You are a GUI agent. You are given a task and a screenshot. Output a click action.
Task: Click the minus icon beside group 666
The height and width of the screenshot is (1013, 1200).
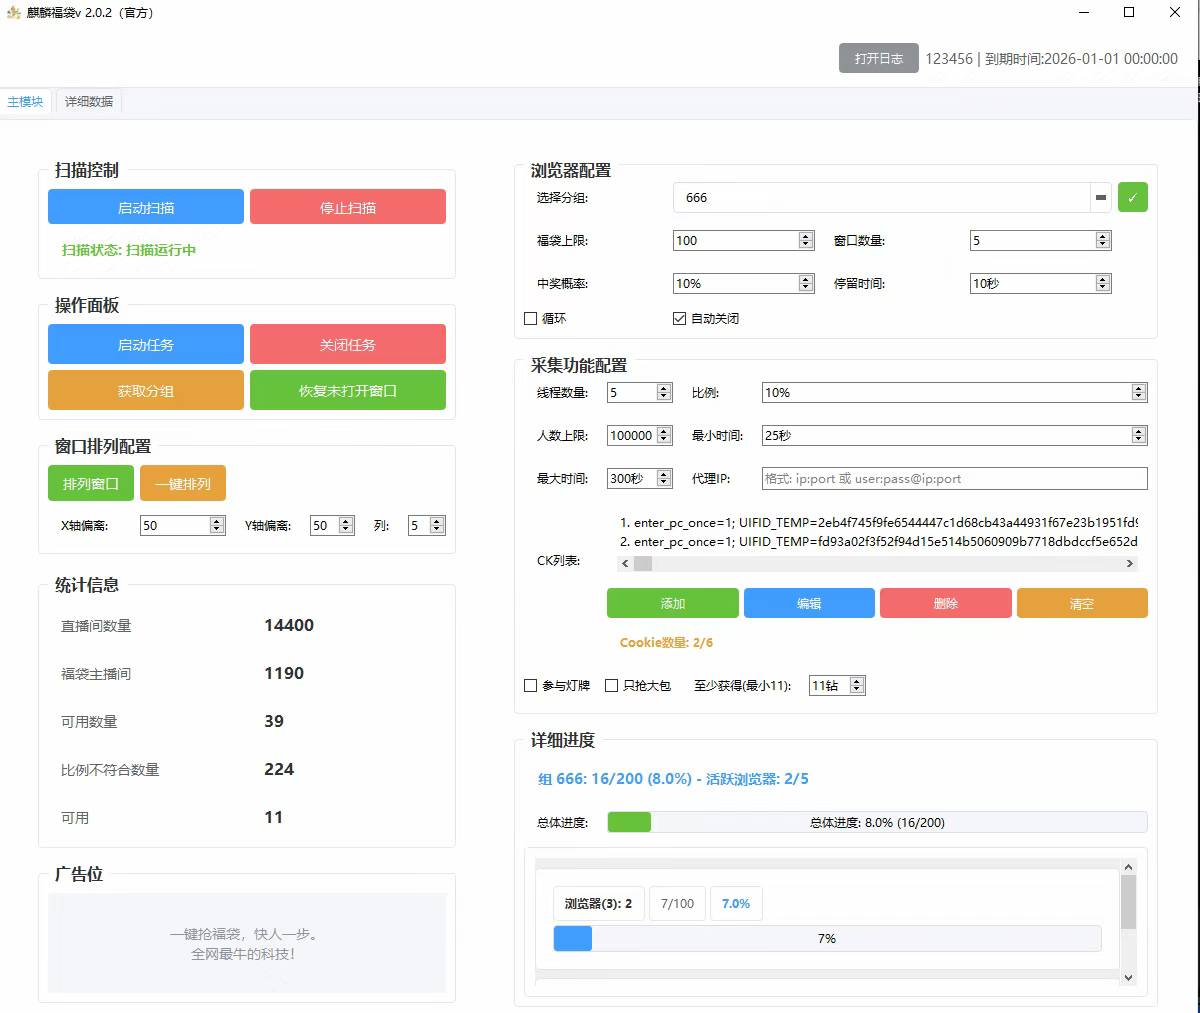click(1101, 198)
